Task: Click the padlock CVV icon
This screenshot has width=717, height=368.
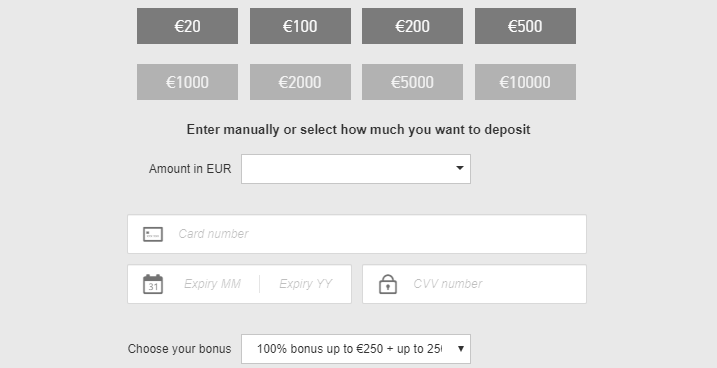Action: coord(388,284)
